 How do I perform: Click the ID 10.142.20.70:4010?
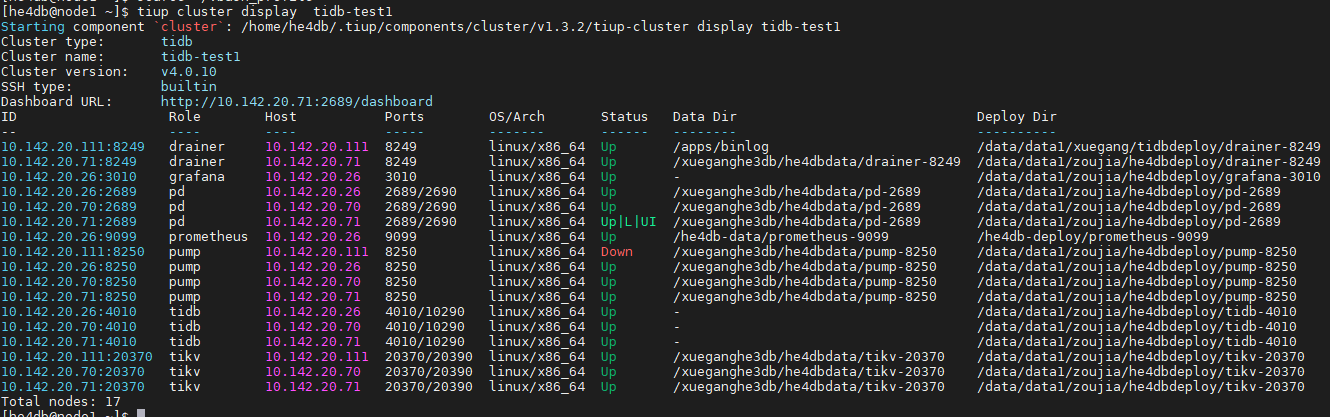click(69, 327)
